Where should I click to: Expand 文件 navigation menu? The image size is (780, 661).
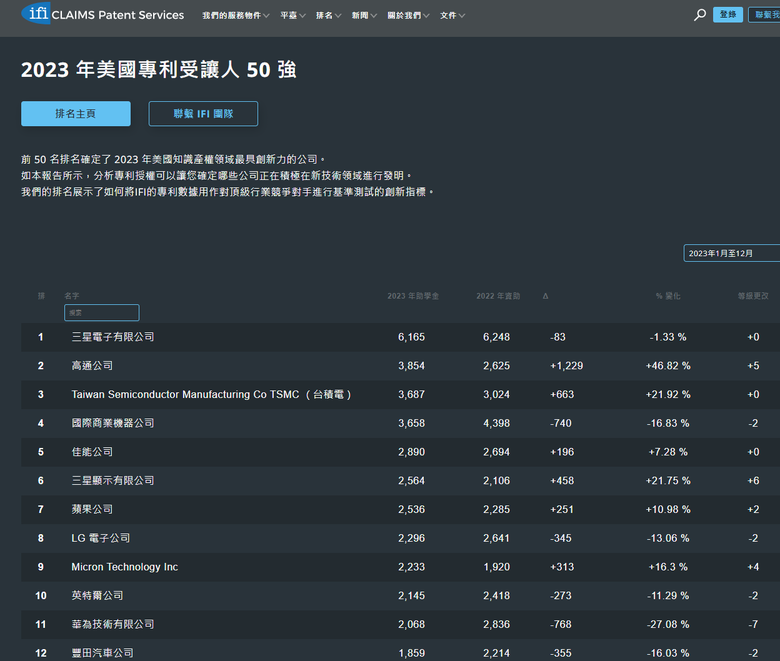coord(452,15)
